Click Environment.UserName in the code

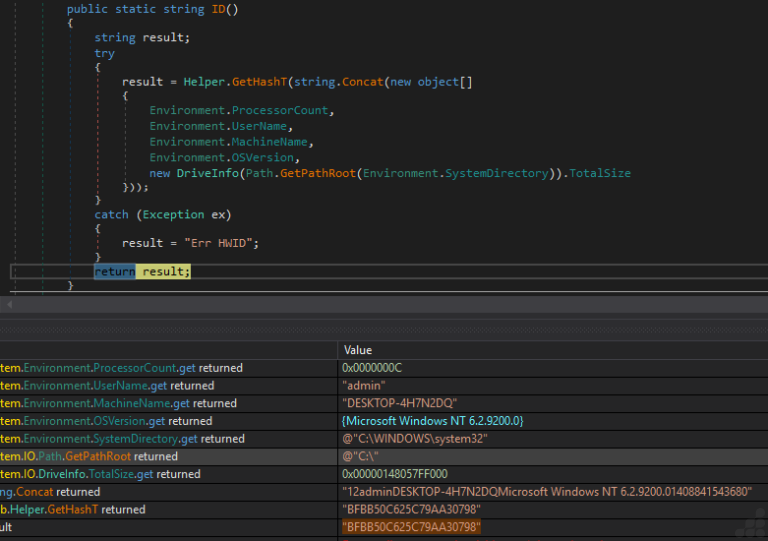[218, 126]
